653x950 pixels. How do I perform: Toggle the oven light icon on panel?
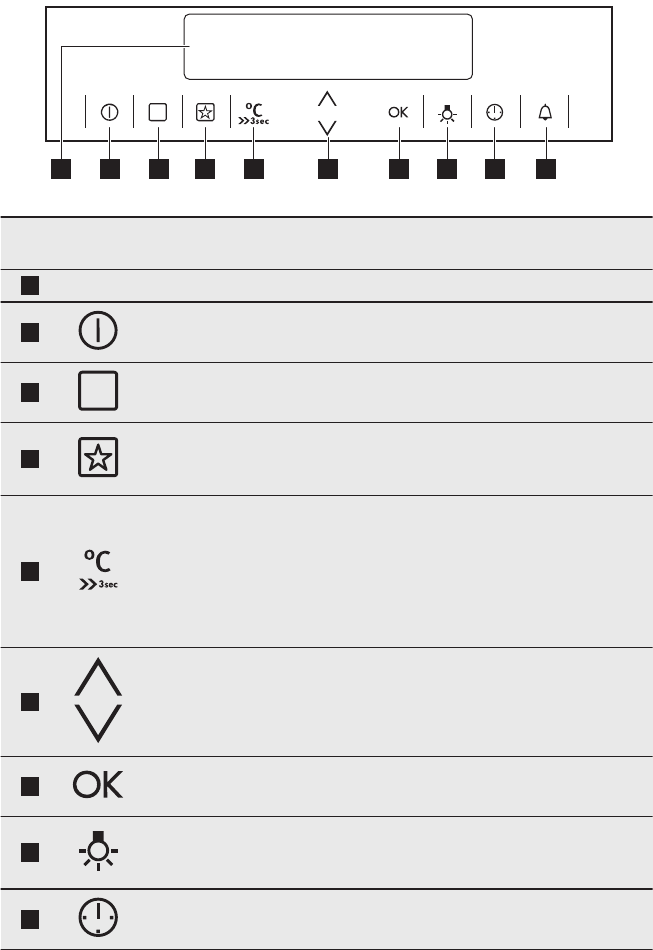click(448, 113)
